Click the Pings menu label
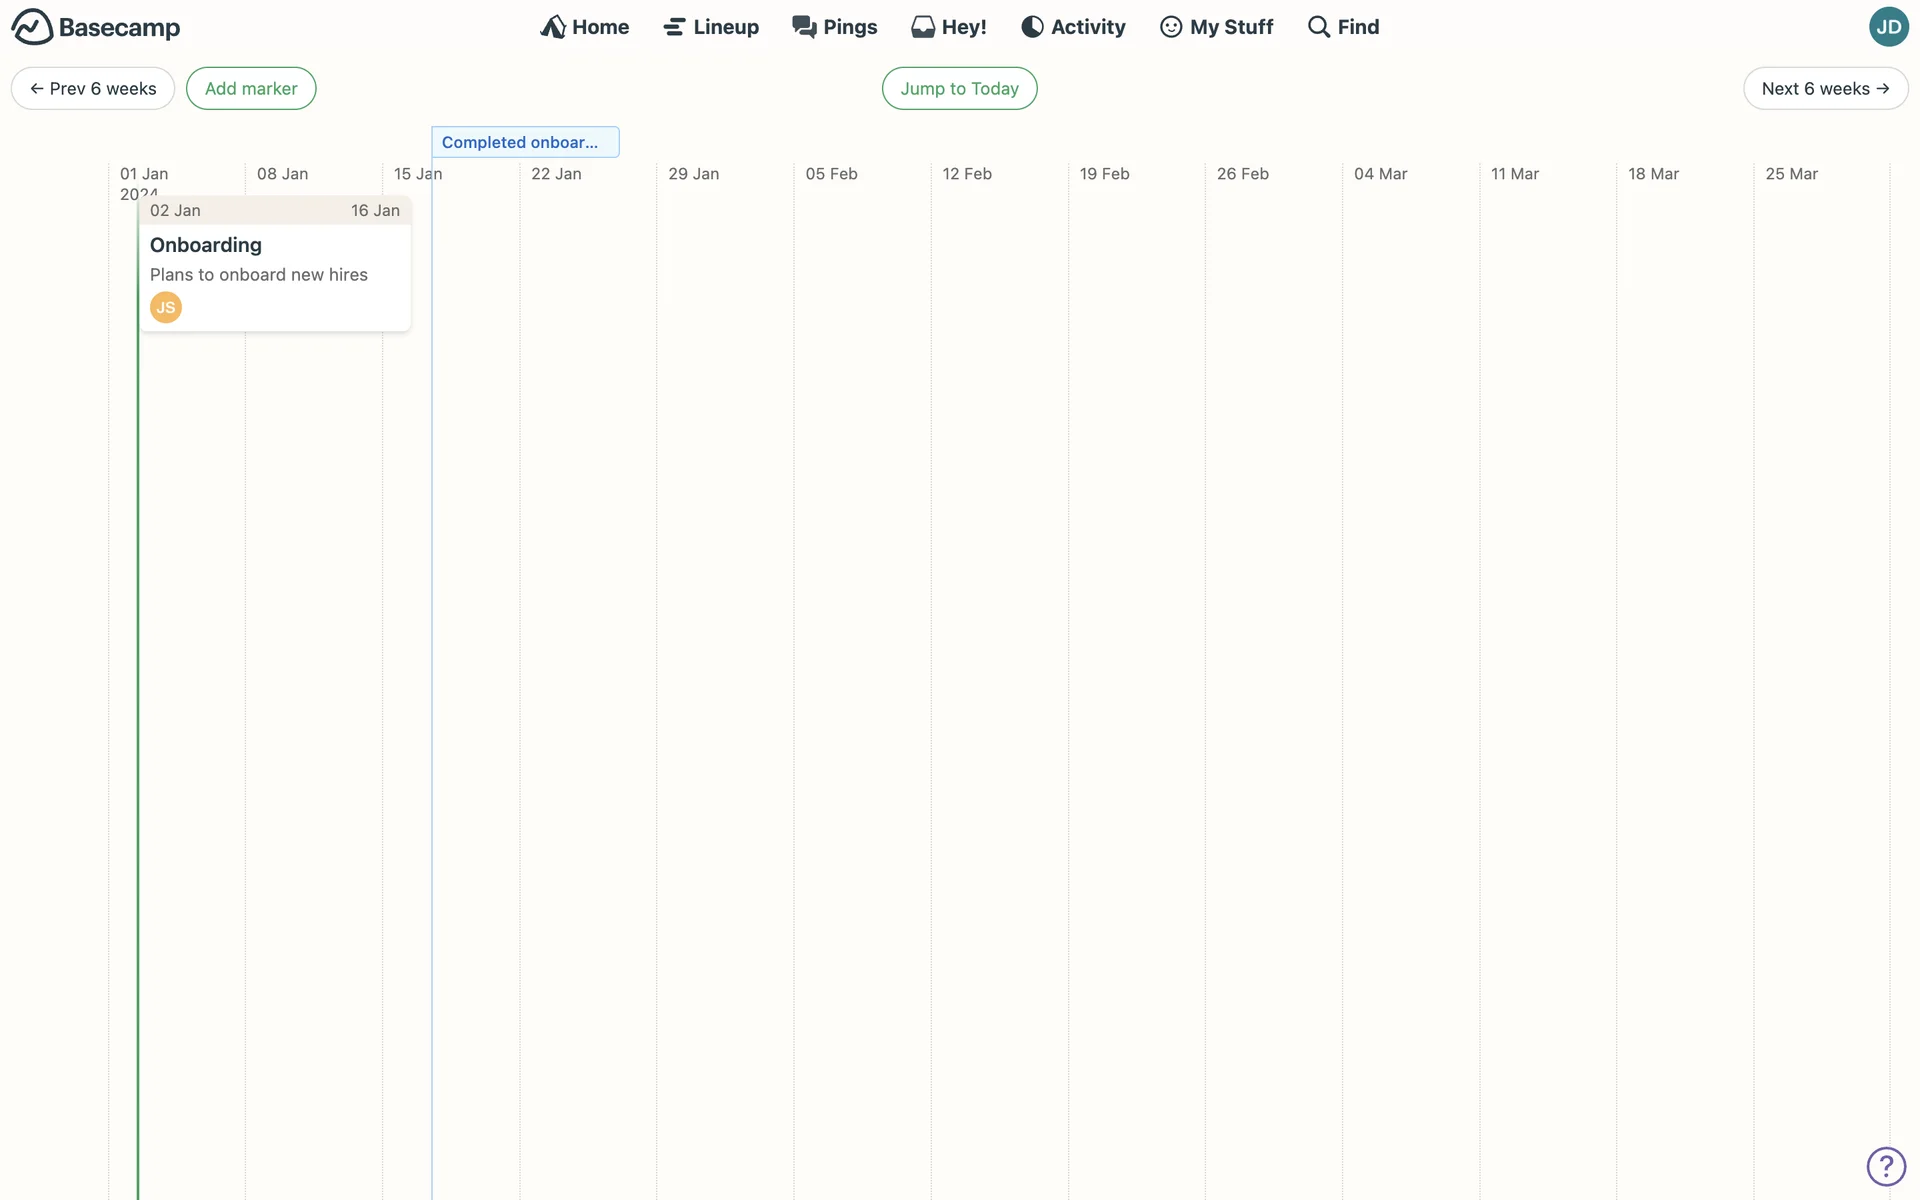The image size is (1920, 1200). pos(850,27)
